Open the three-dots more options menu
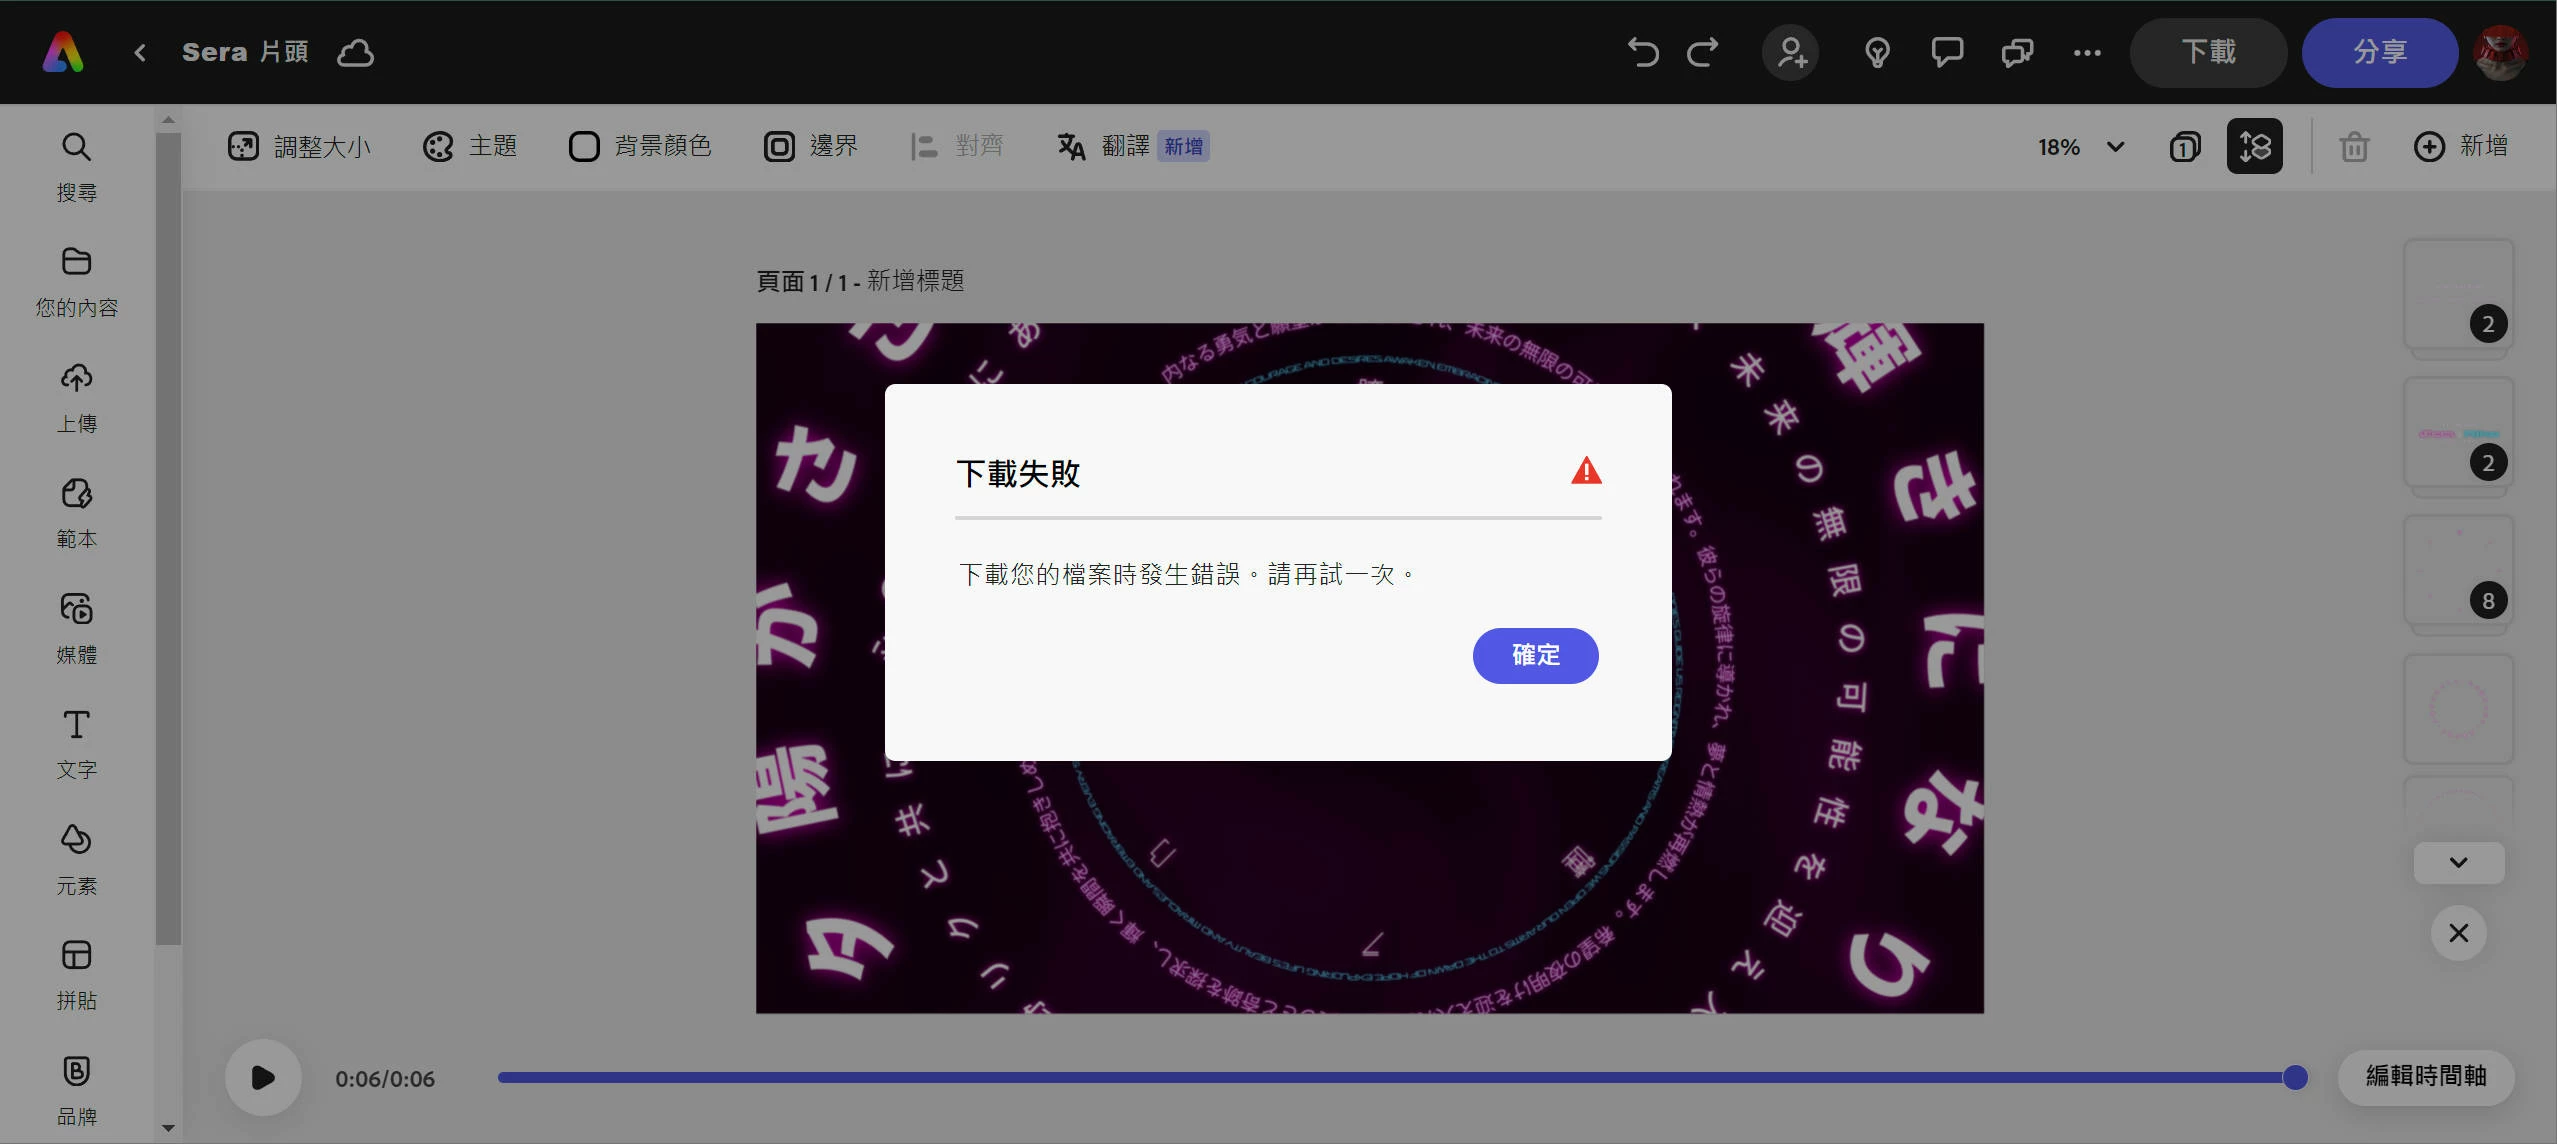The height and width of the screenshot is (1144, 2557). click(x=2087, y=52)
